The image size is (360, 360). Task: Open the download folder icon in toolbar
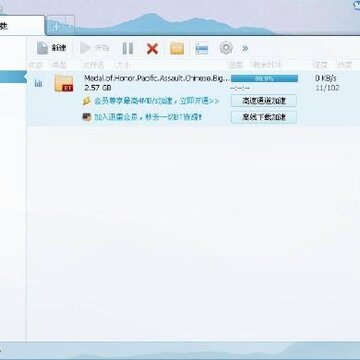(177, 49)
